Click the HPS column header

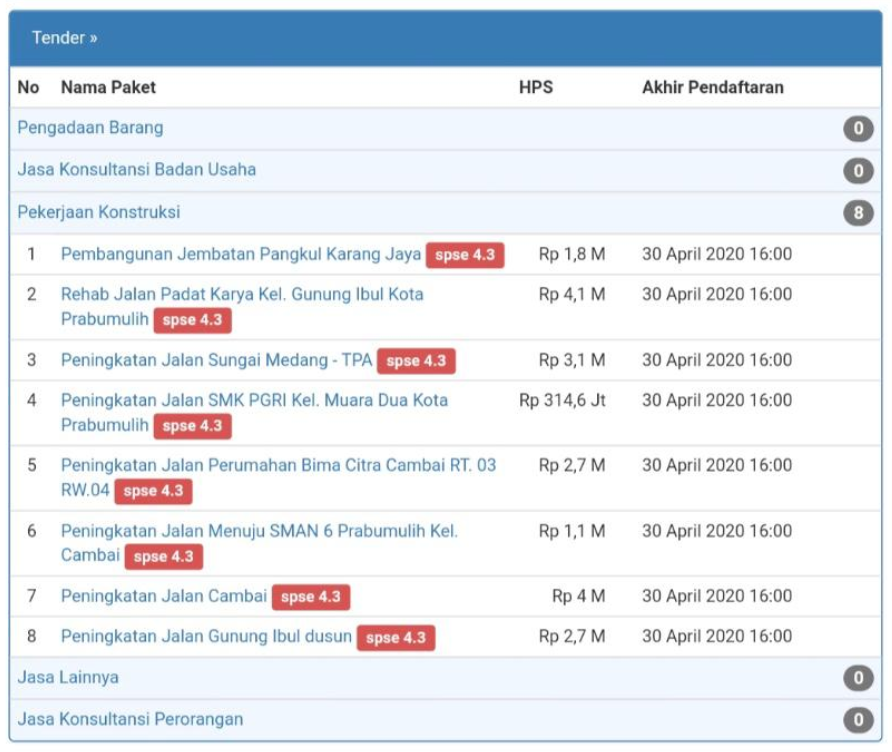[x=535, y=87]
